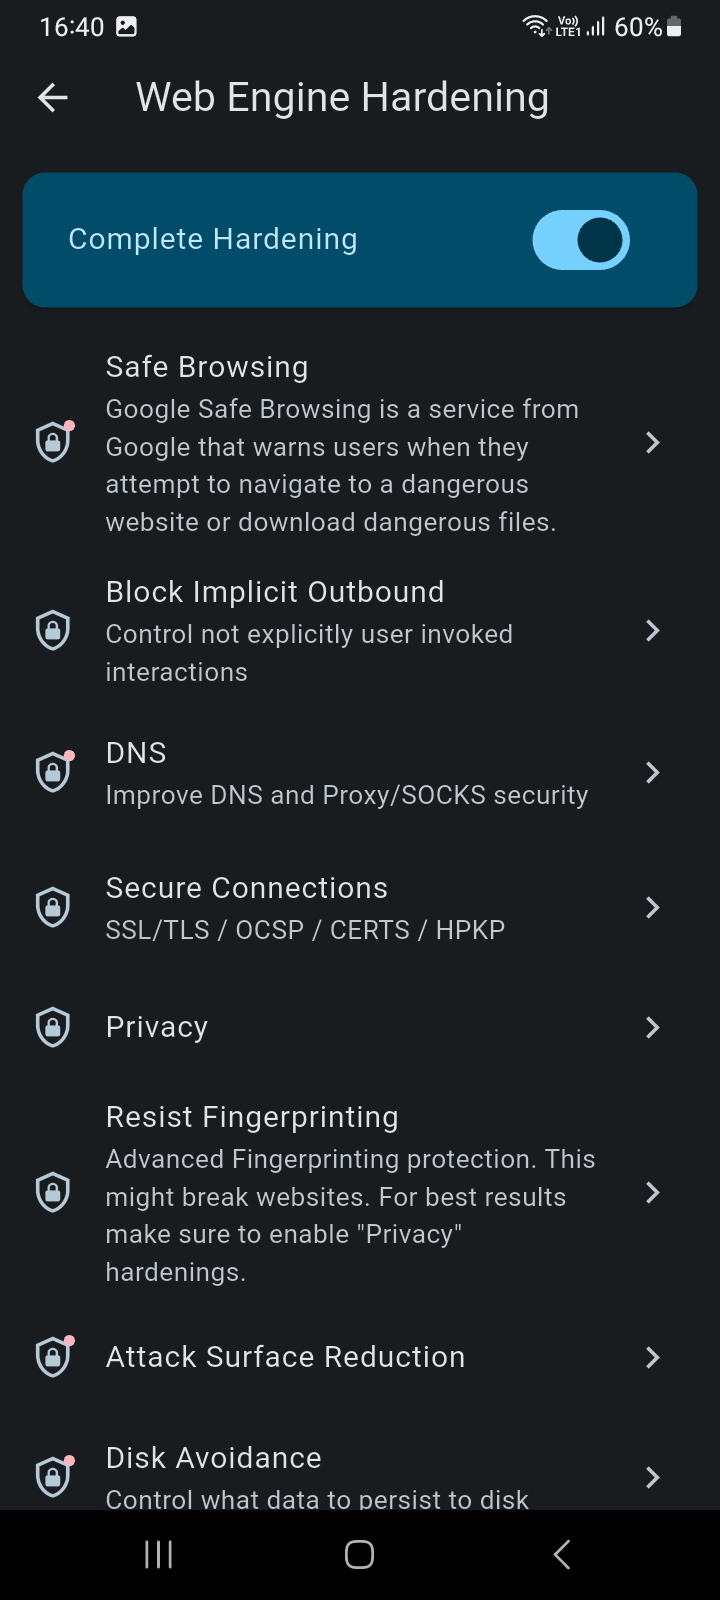Expand DNS settings via right chevron

(x=652, y=772)
